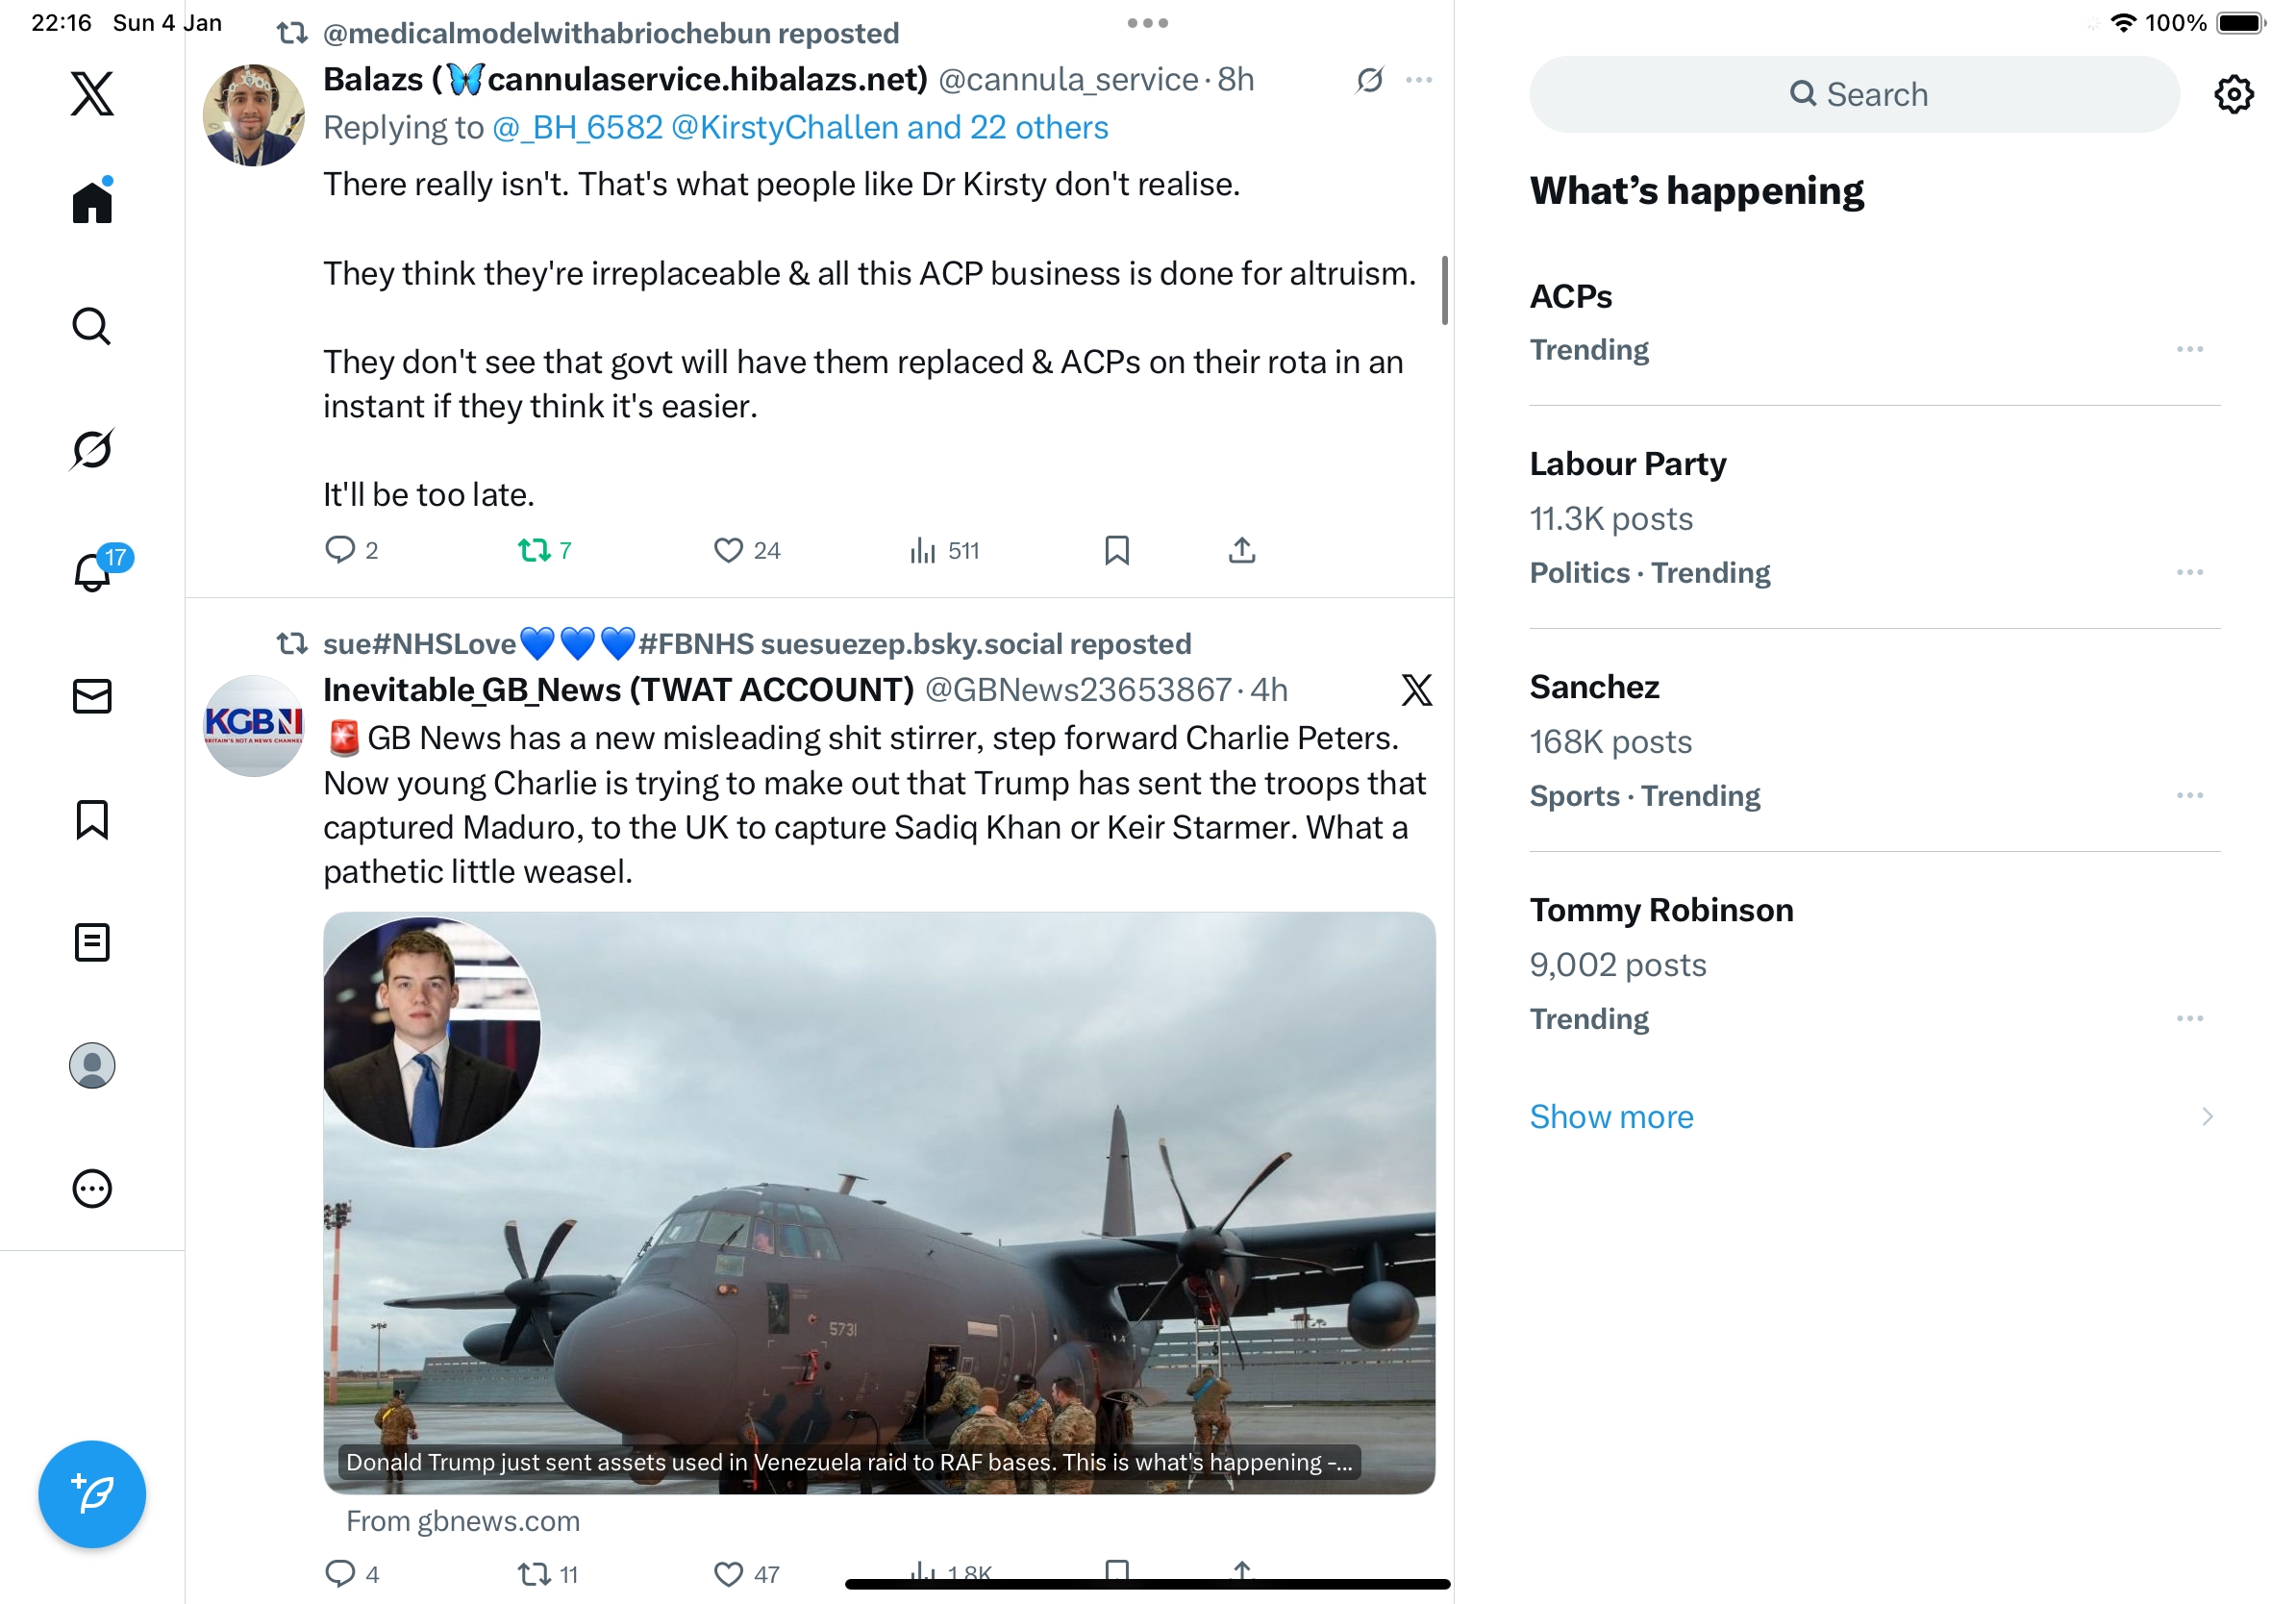Open more options on Balazs's post
This screenshot has width=2296, height=1604.
tap(1418, 80)
